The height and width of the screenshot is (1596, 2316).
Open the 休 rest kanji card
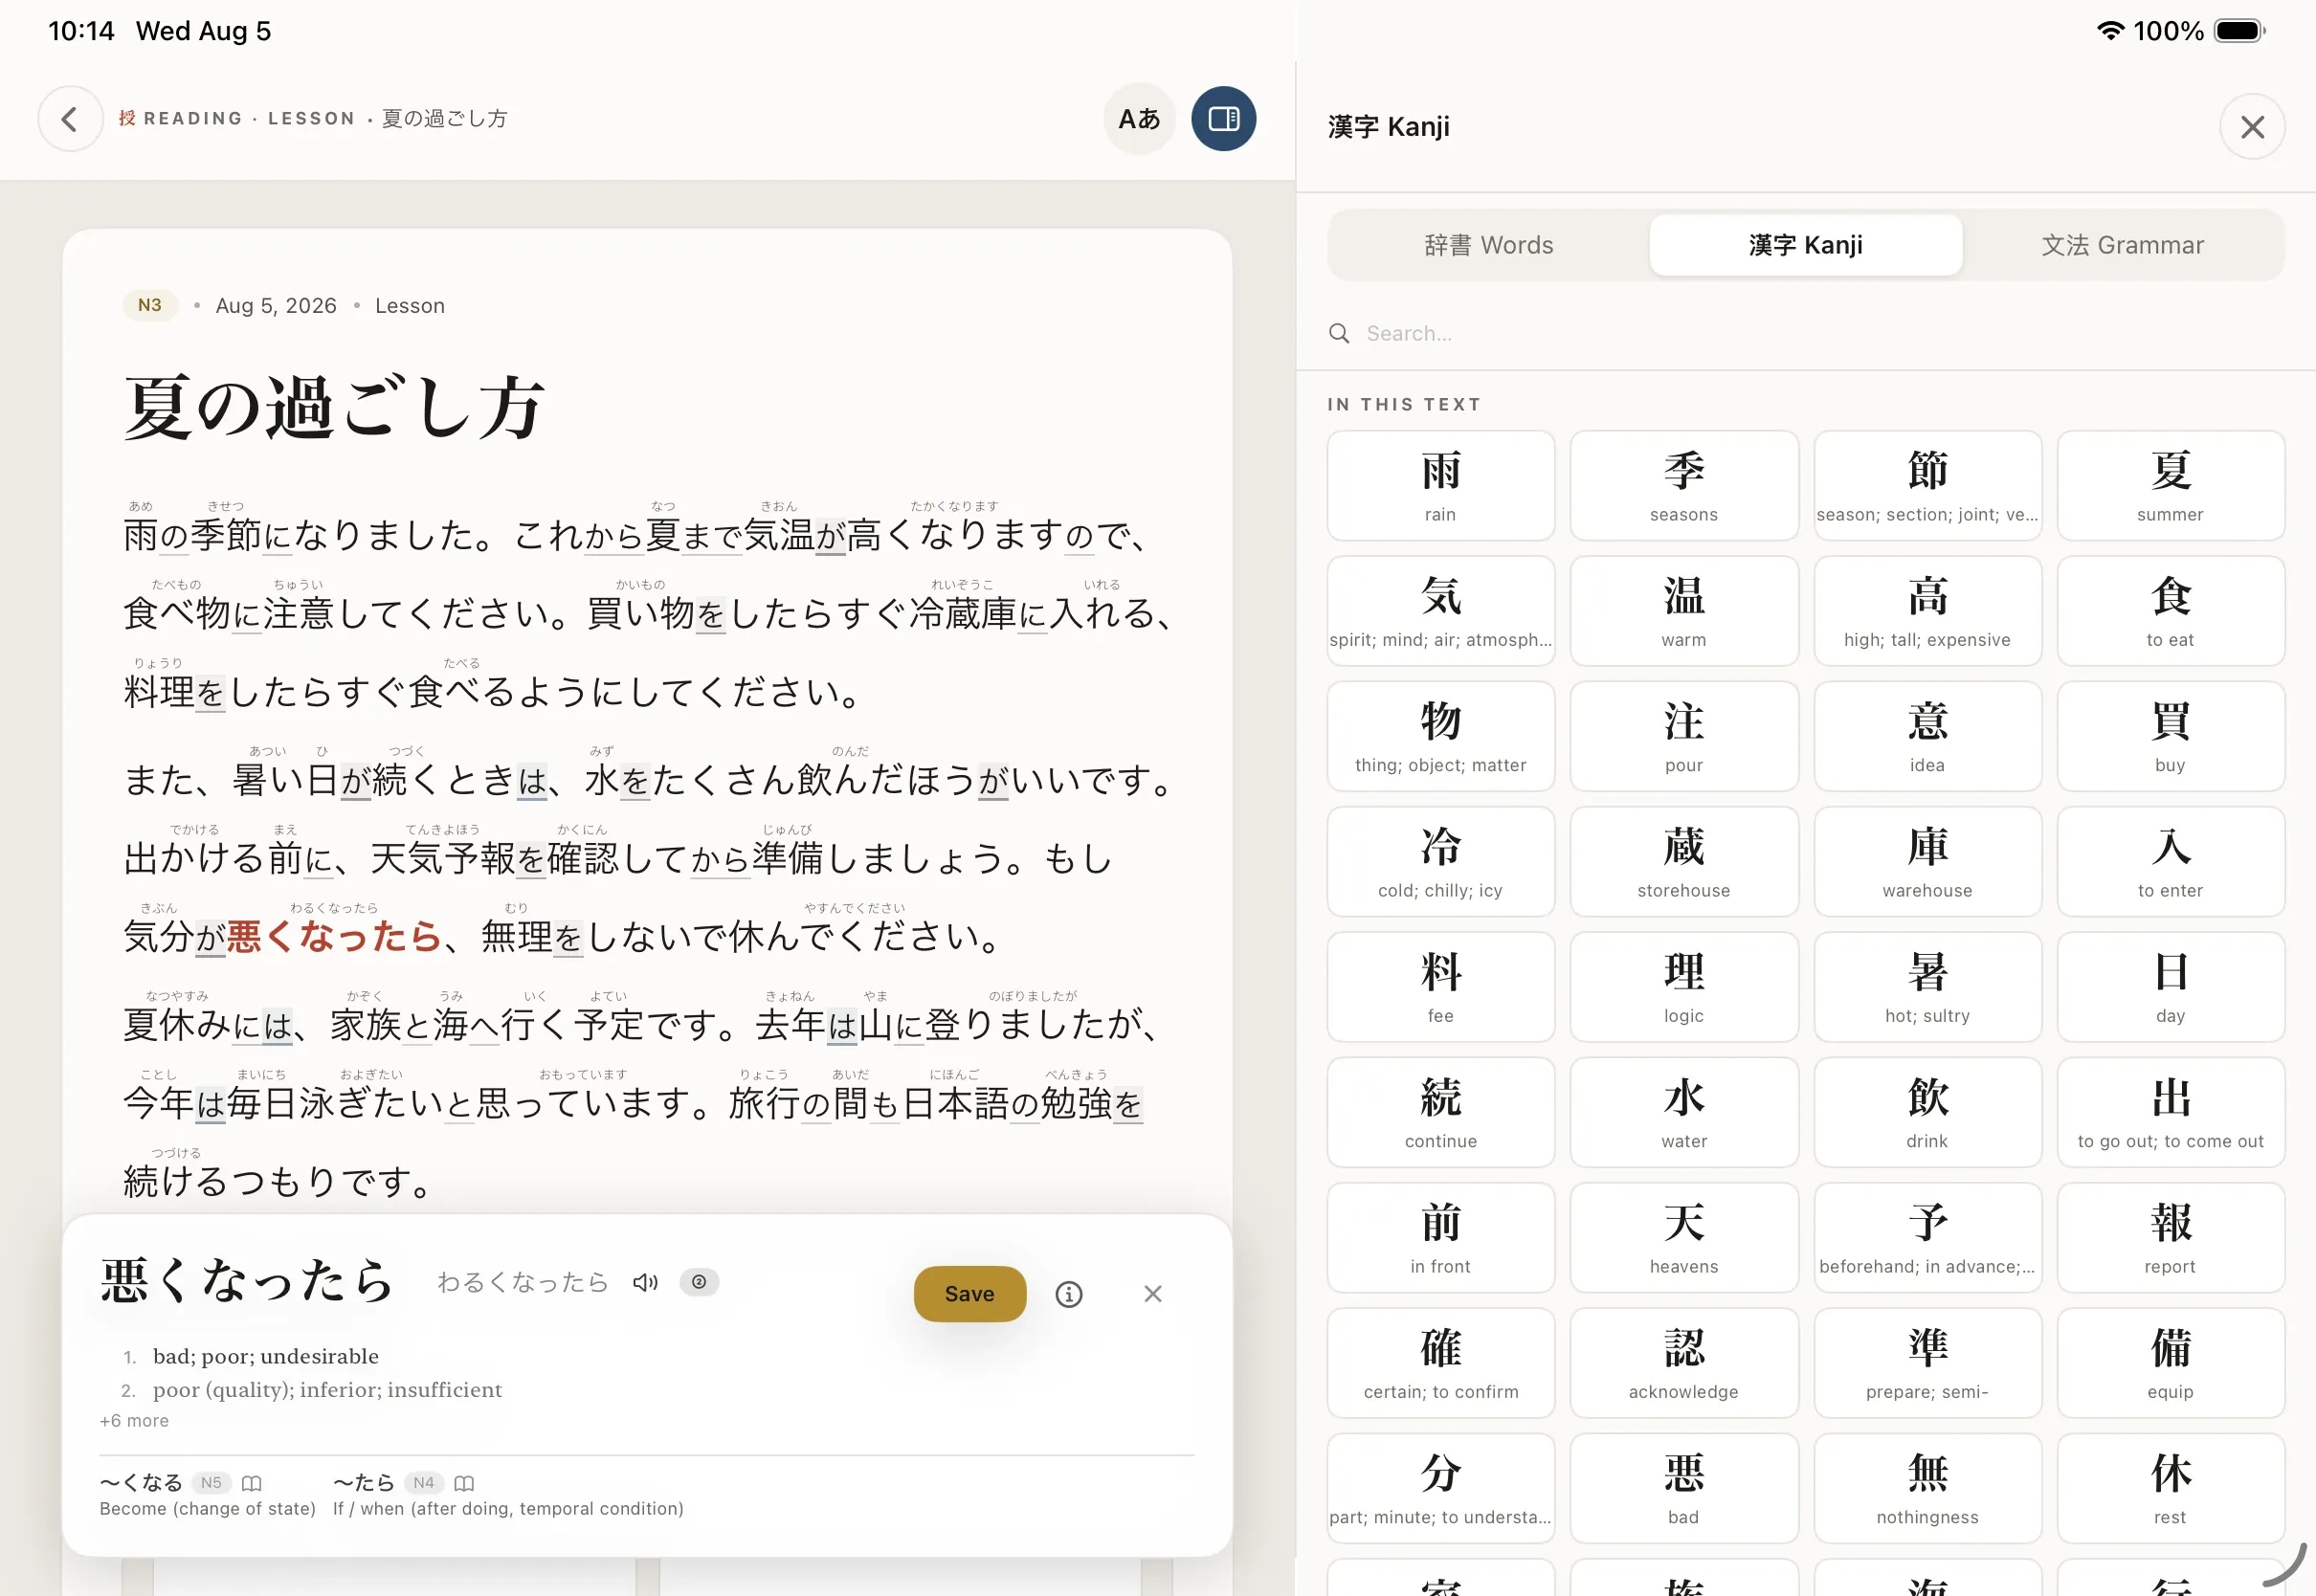2171,1488
